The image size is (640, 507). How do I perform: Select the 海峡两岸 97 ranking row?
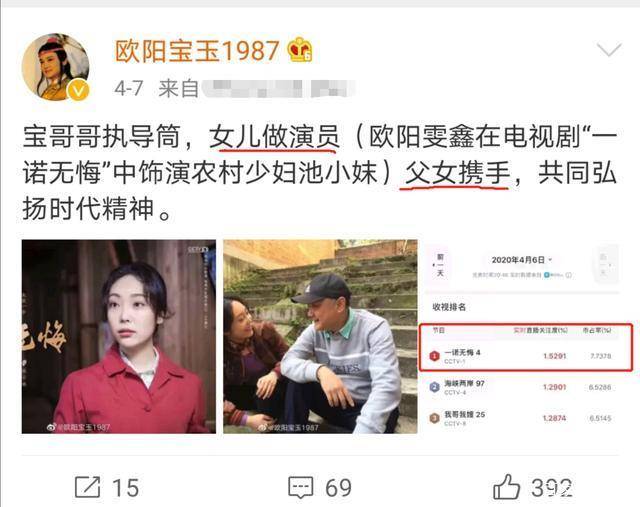click(x=522, y=387)
